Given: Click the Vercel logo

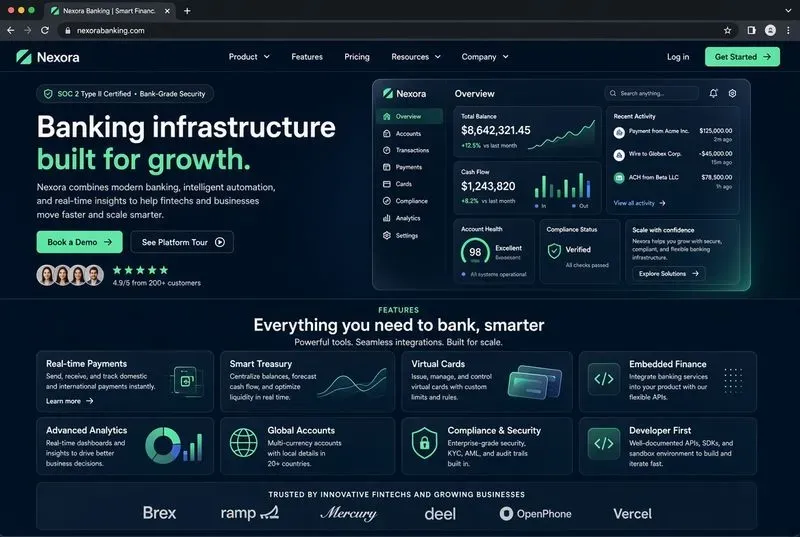Looking at the screenshot, I should tap(632, 514).
